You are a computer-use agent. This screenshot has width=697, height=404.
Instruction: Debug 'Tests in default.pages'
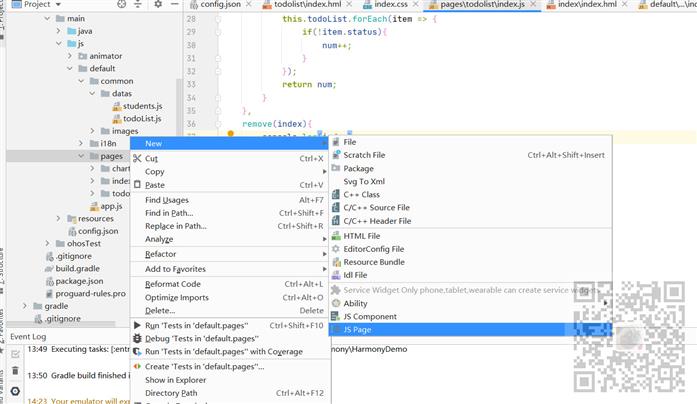click(x=230, y=339)
